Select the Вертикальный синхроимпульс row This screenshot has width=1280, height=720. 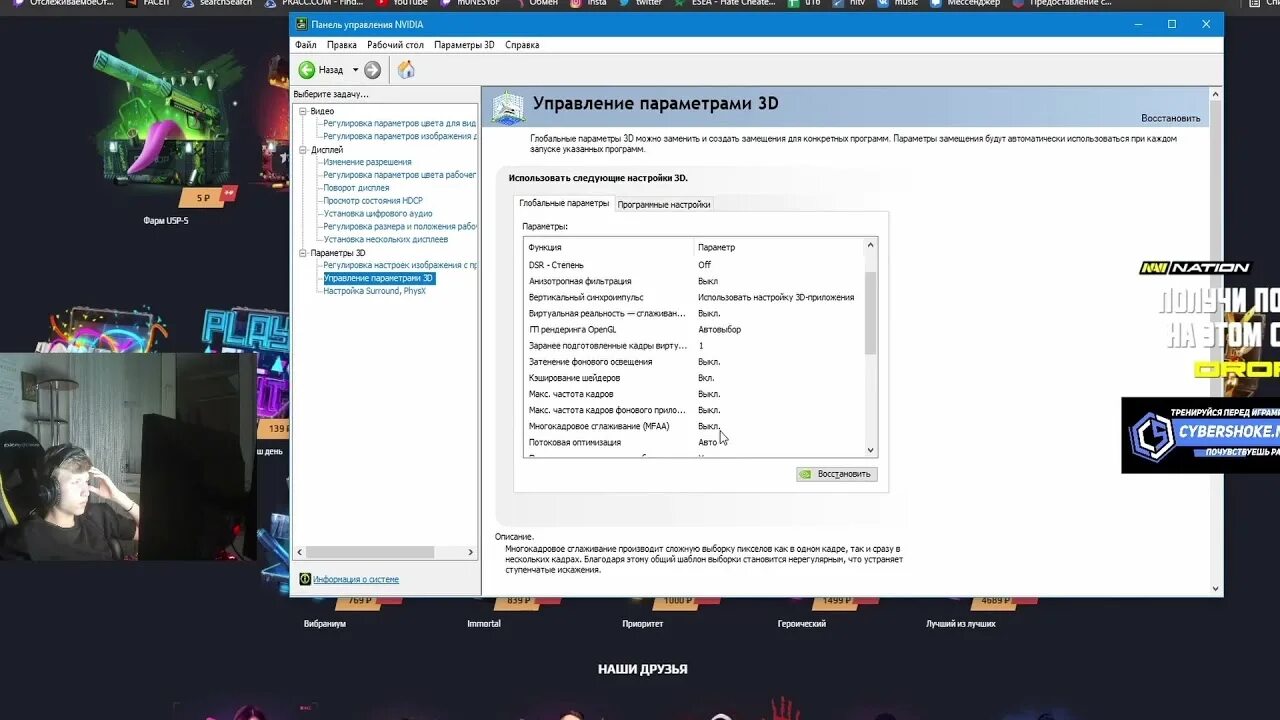[694, 297]
